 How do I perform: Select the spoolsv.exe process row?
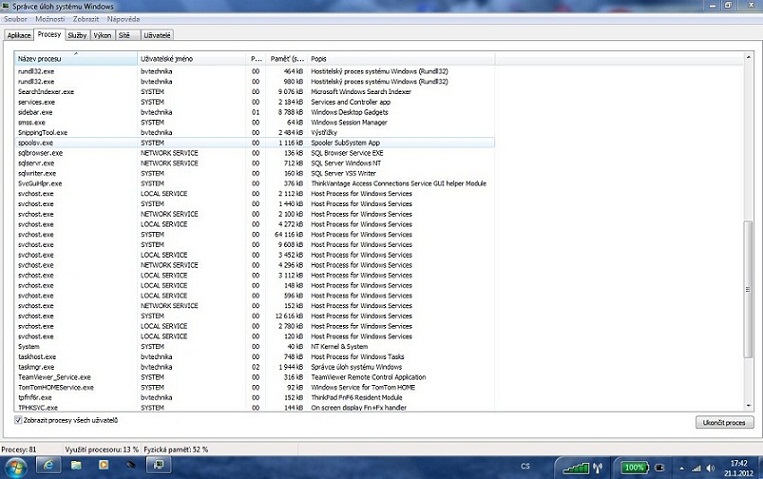tap(255, 143)
